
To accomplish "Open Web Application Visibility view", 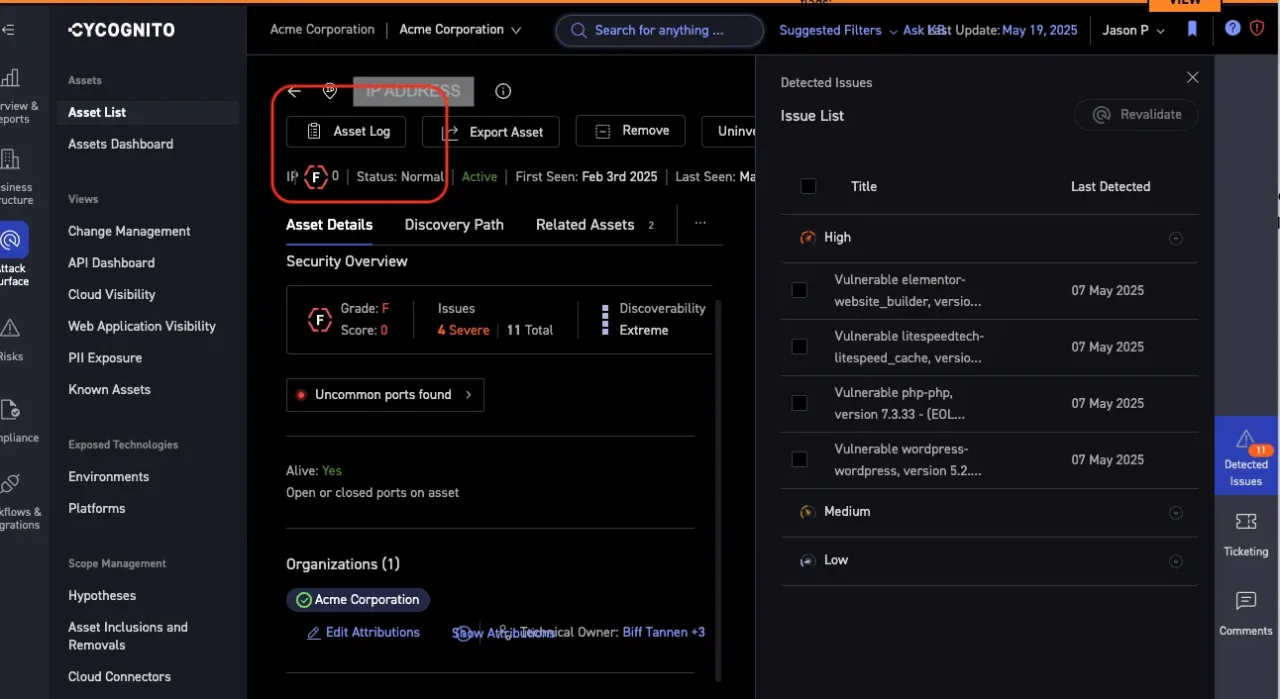I will click(142, 326).
